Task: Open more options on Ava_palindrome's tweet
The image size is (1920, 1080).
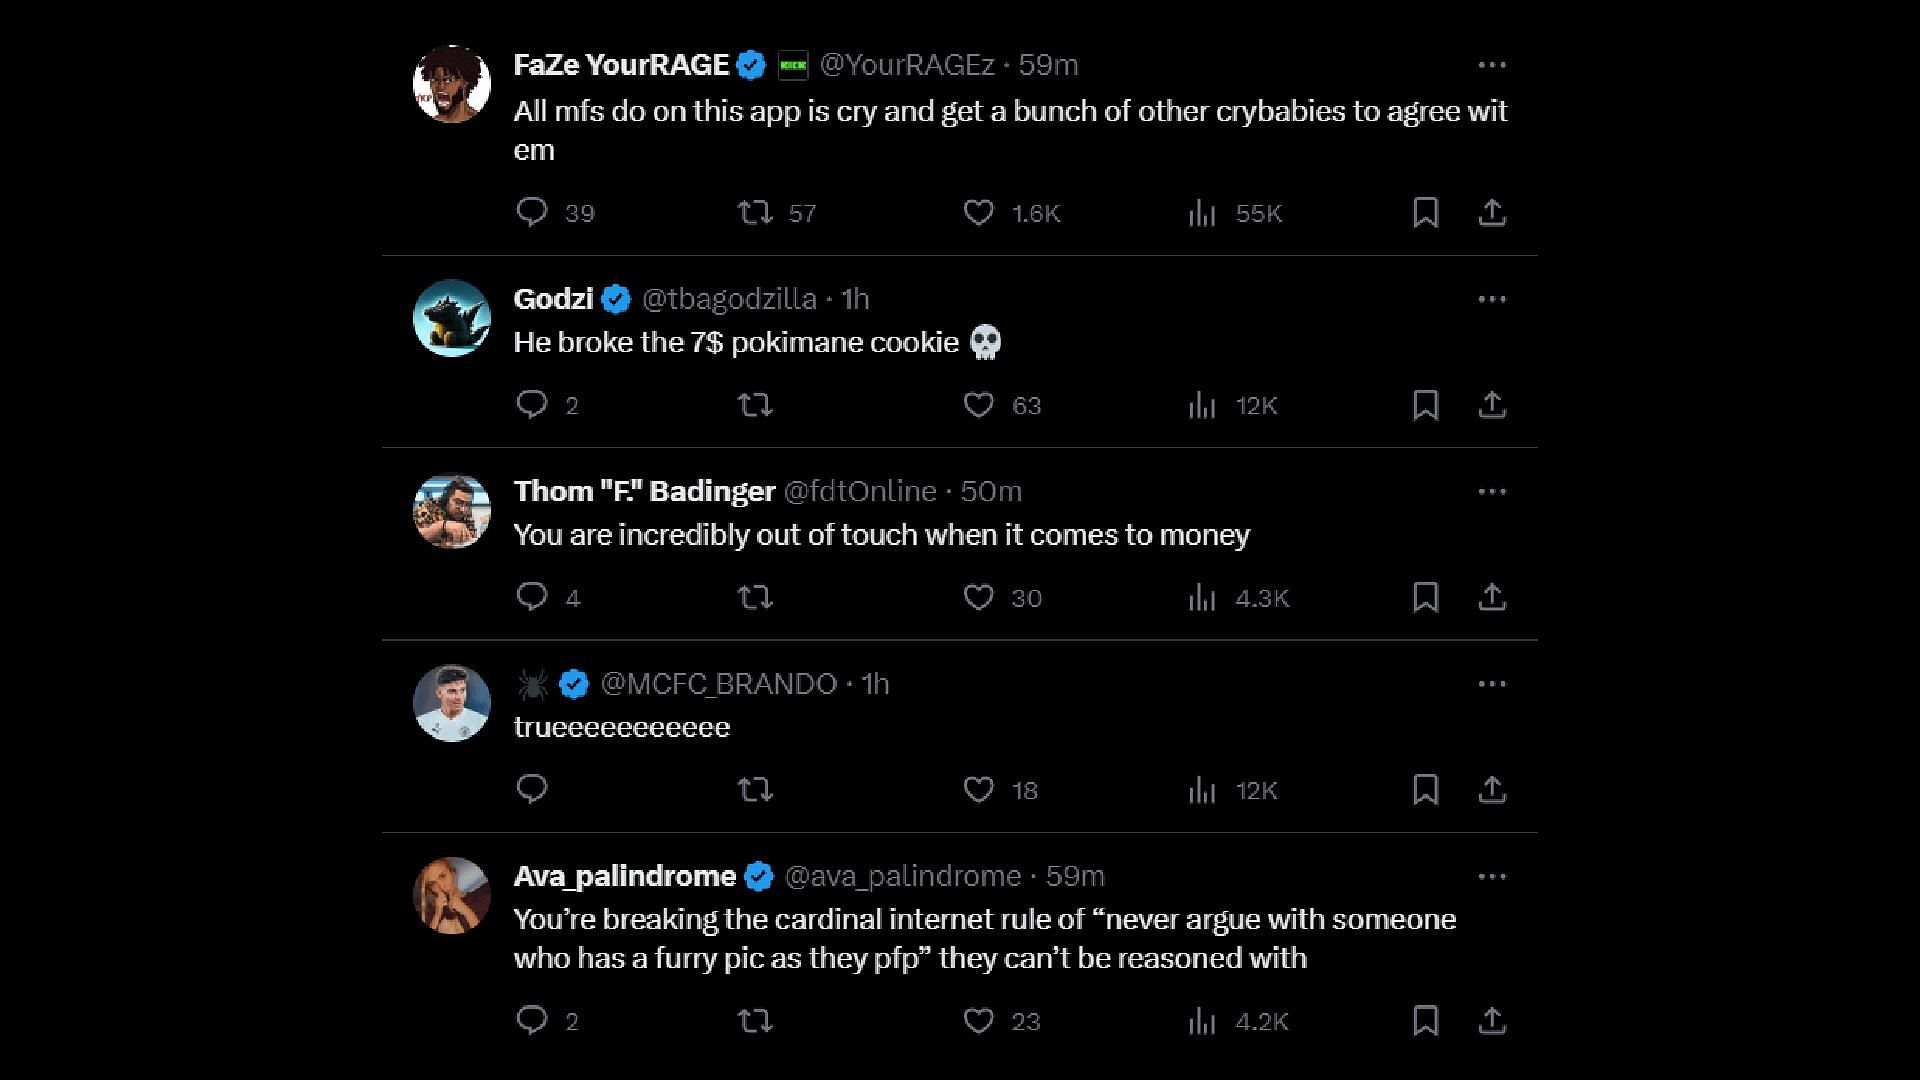Action: tap(1492, 877)
